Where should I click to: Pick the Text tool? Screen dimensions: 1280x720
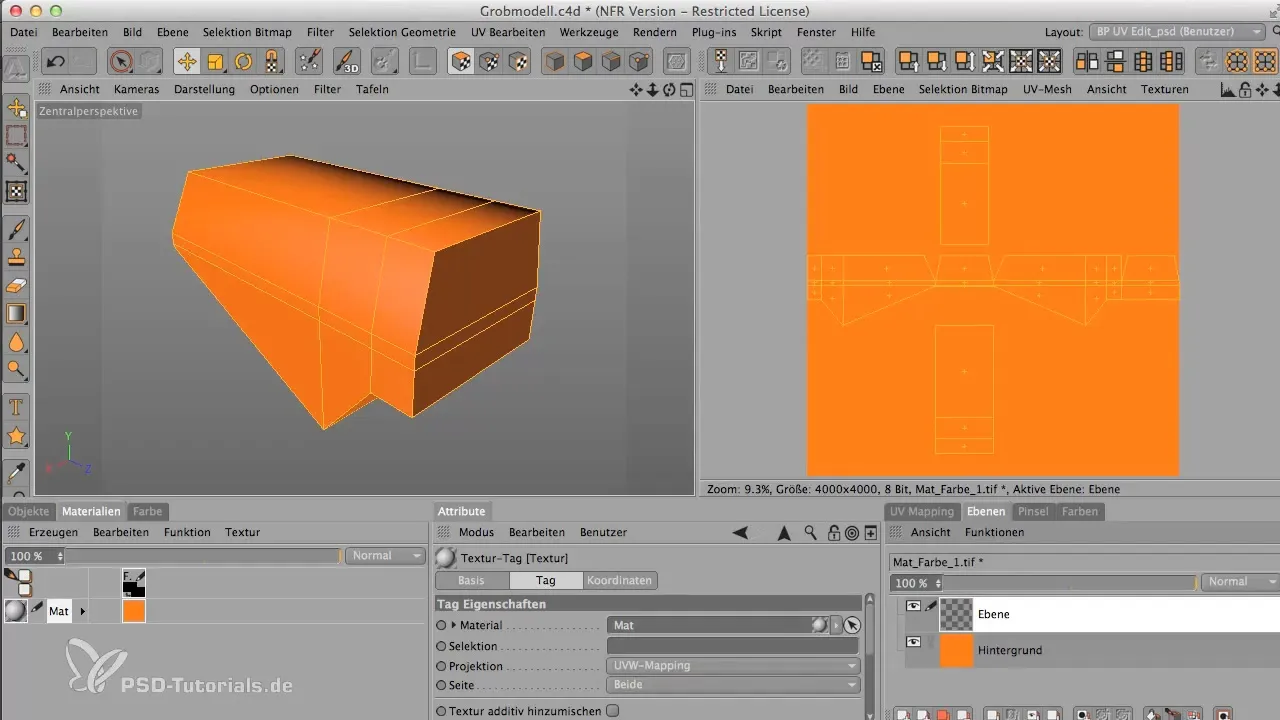pos(16,407)
